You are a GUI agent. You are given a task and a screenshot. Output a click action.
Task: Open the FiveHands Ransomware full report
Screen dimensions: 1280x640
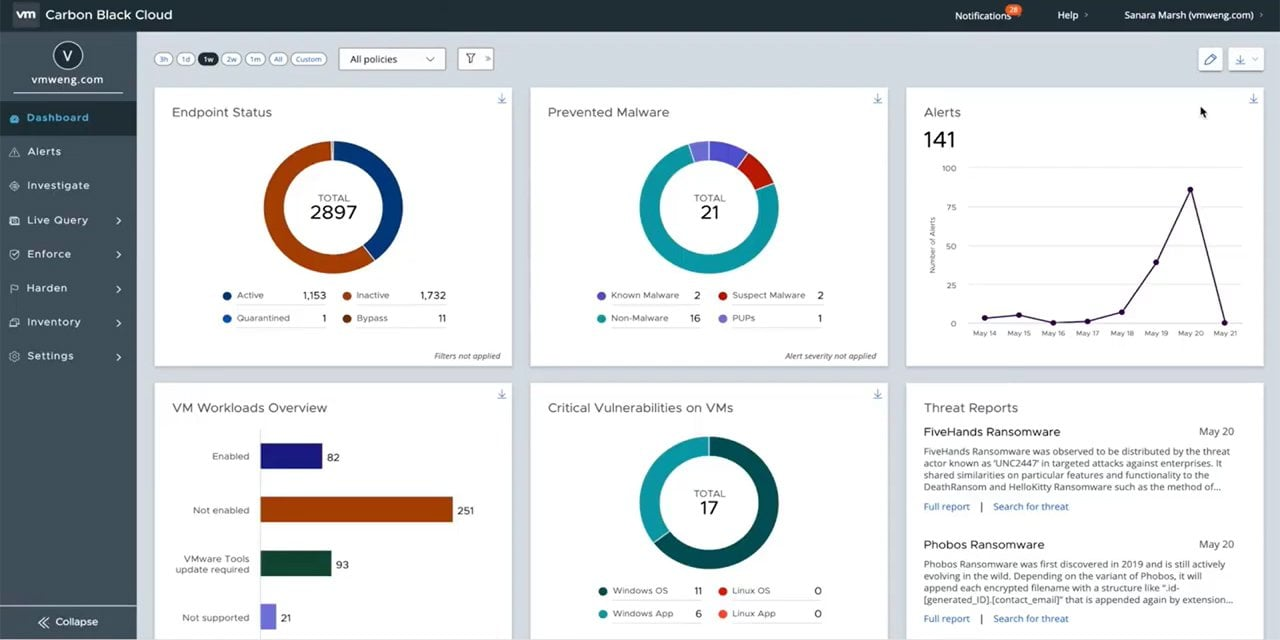click(x=946, y=506)
